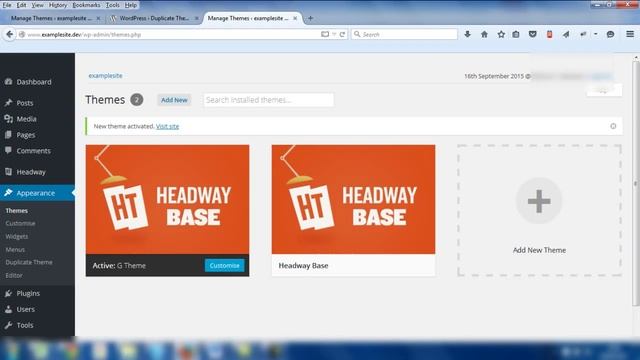Screen dimensions: 640x360
Task: Open the Help menu
Action: [131, 5]
